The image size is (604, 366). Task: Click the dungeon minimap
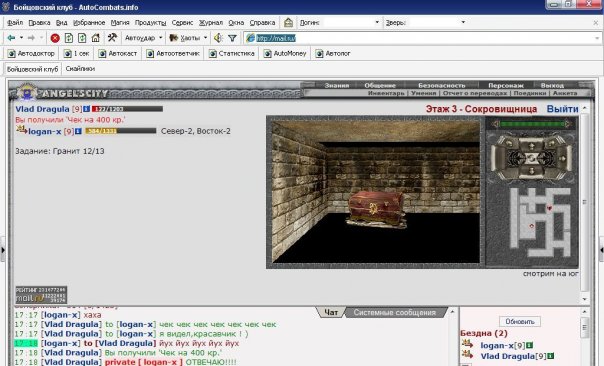[x=540, y=222]
